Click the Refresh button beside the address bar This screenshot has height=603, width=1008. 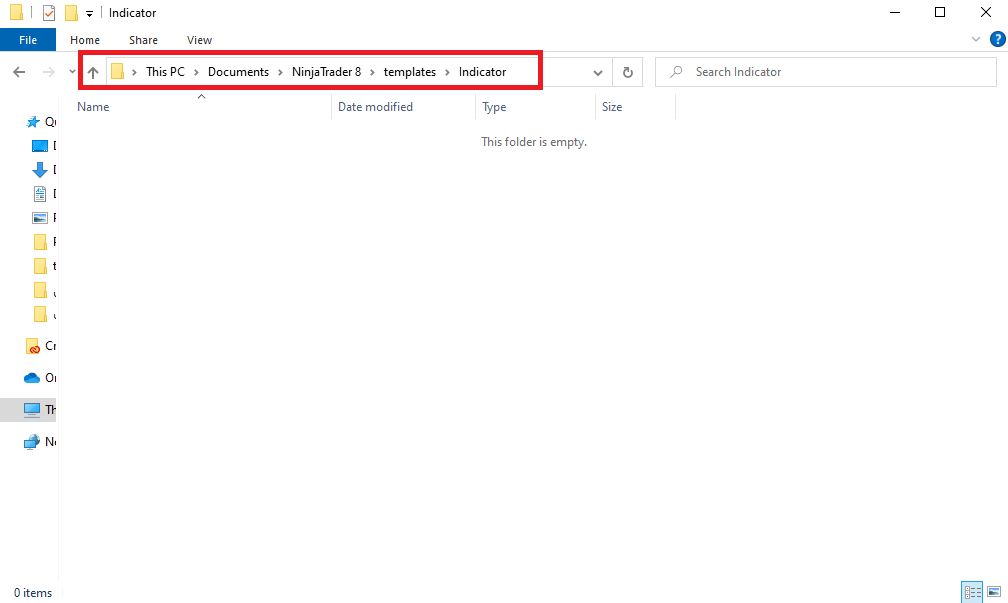(x=627, y=71)
